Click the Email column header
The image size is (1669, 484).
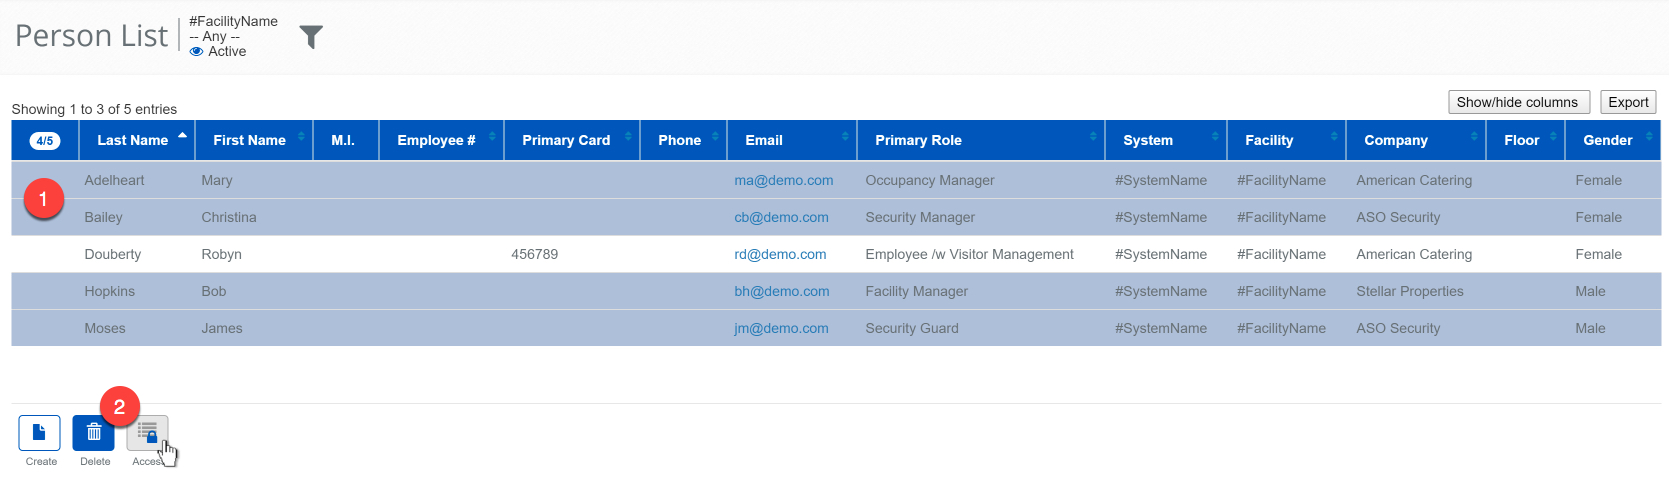coord(764,141)
